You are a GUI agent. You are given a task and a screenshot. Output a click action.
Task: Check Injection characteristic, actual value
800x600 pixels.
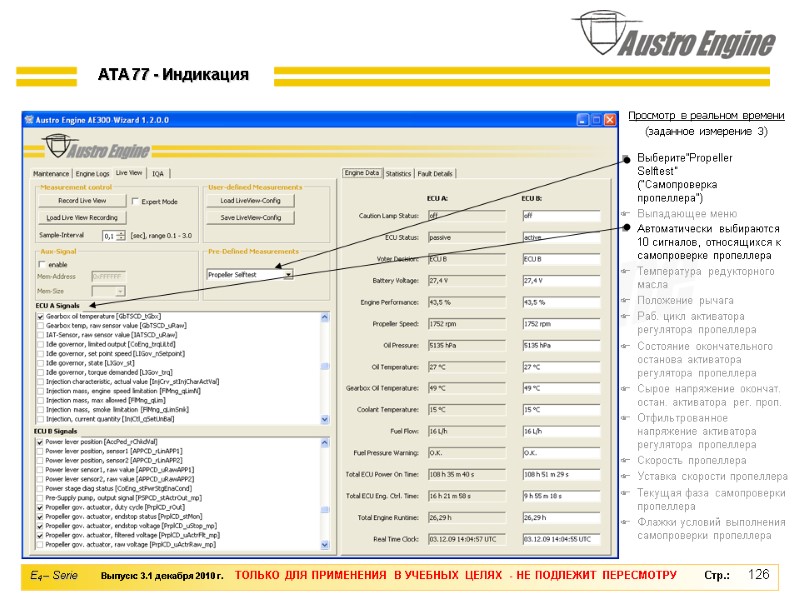(40, 382)
